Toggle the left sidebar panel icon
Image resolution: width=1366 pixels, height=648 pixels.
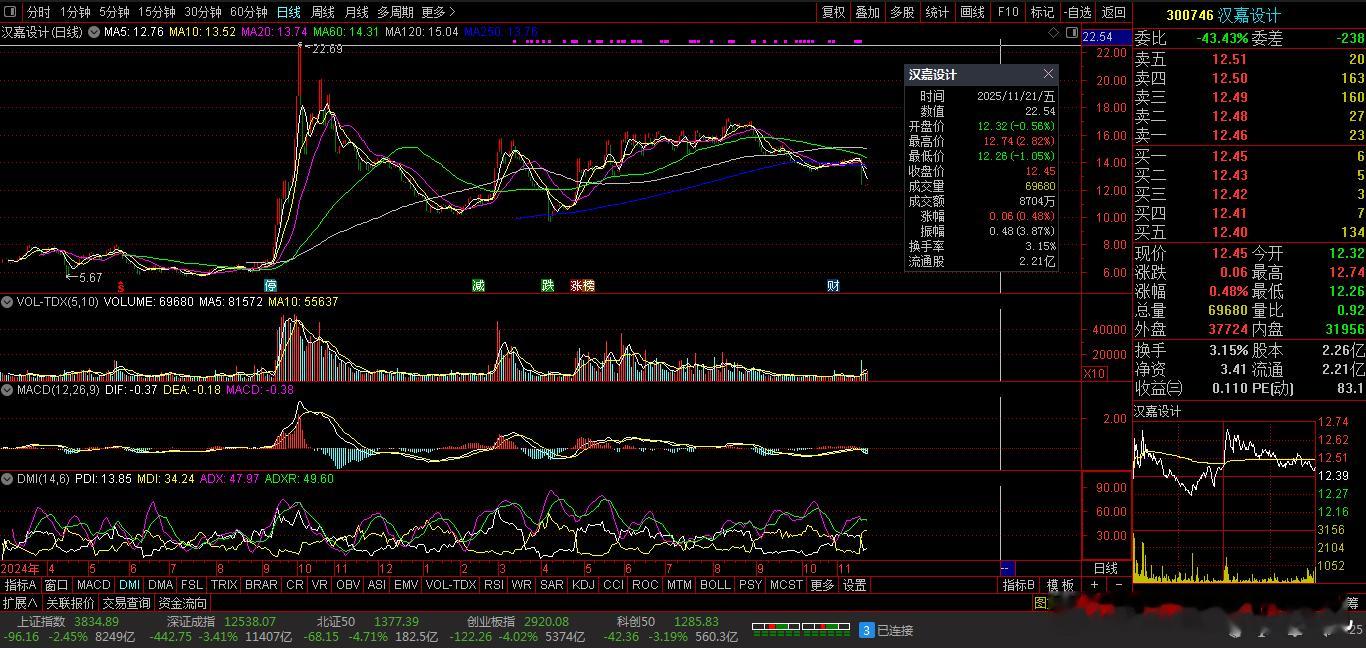point(9,12)
